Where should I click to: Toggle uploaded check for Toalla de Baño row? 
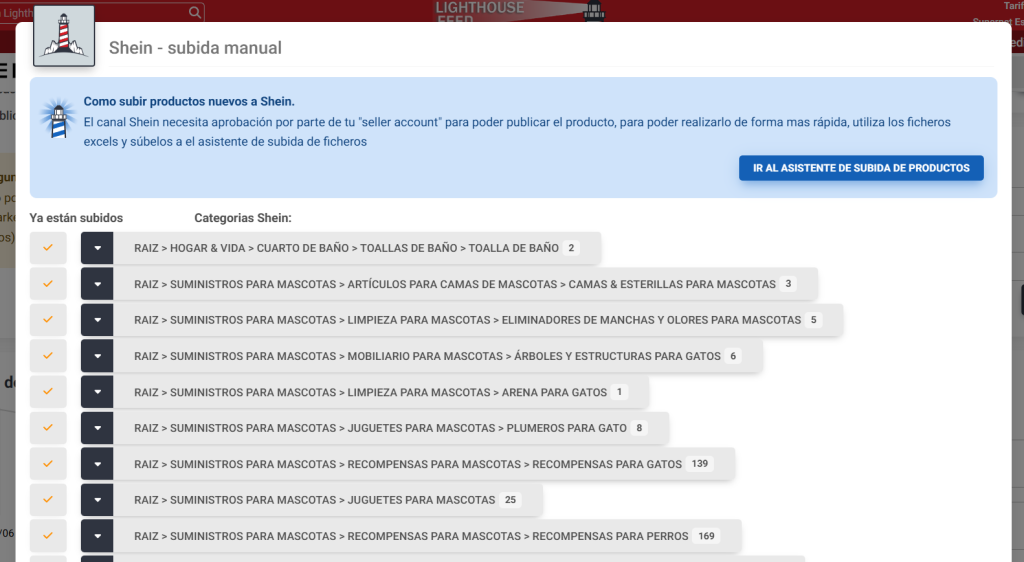click(48, 248)
